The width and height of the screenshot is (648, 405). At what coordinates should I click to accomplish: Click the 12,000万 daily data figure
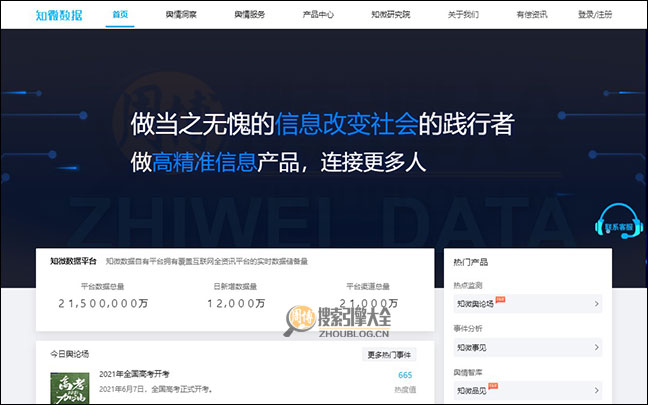[236, 304]
